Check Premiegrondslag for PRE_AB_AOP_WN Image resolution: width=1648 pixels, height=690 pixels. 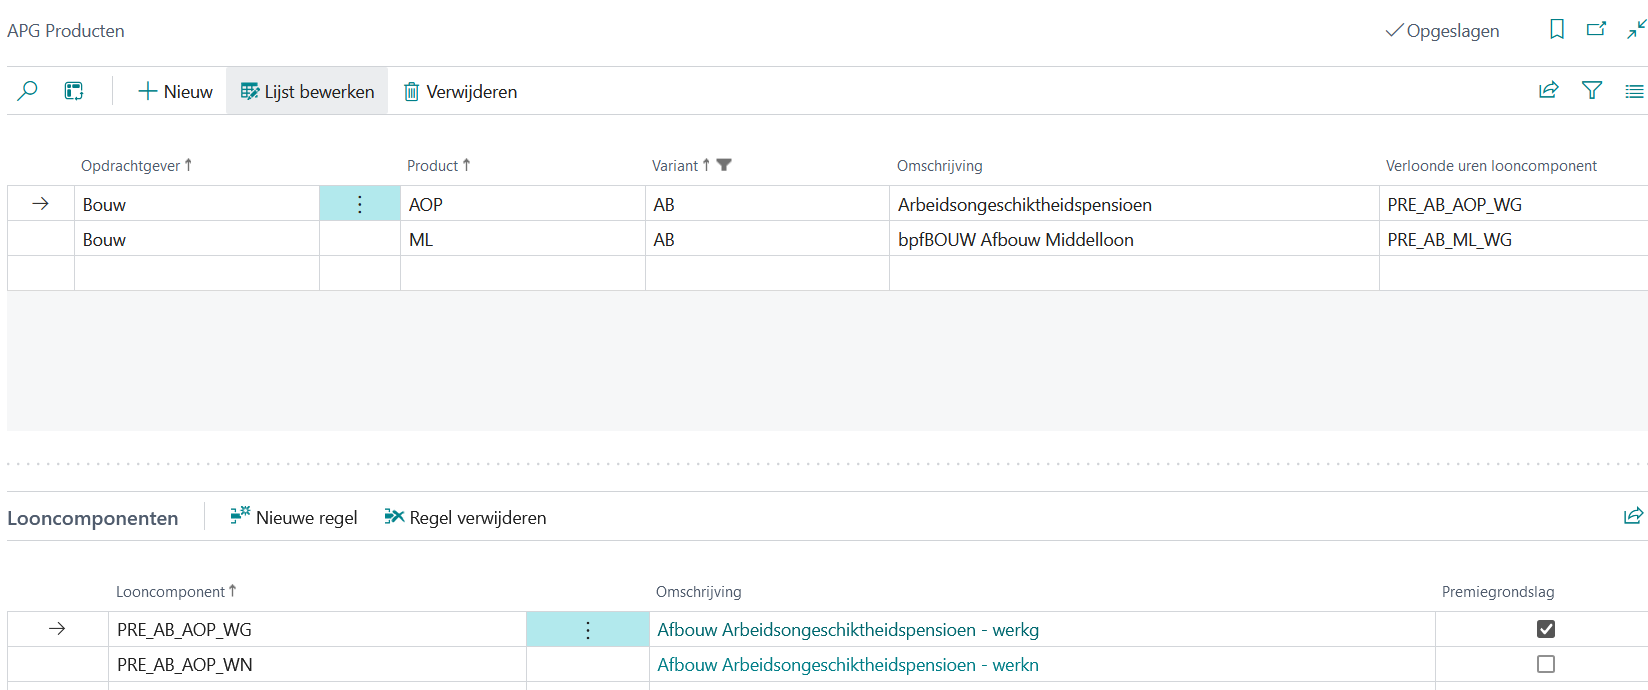point(1545,664)
